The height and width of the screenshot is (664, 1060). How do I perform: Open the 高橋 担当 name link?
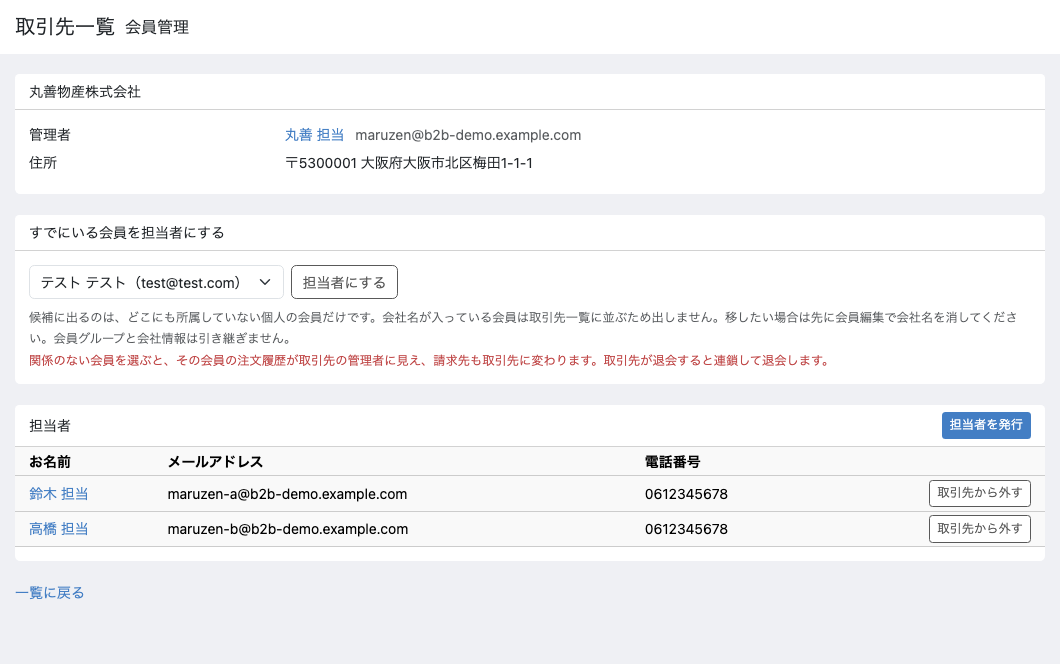59,529
